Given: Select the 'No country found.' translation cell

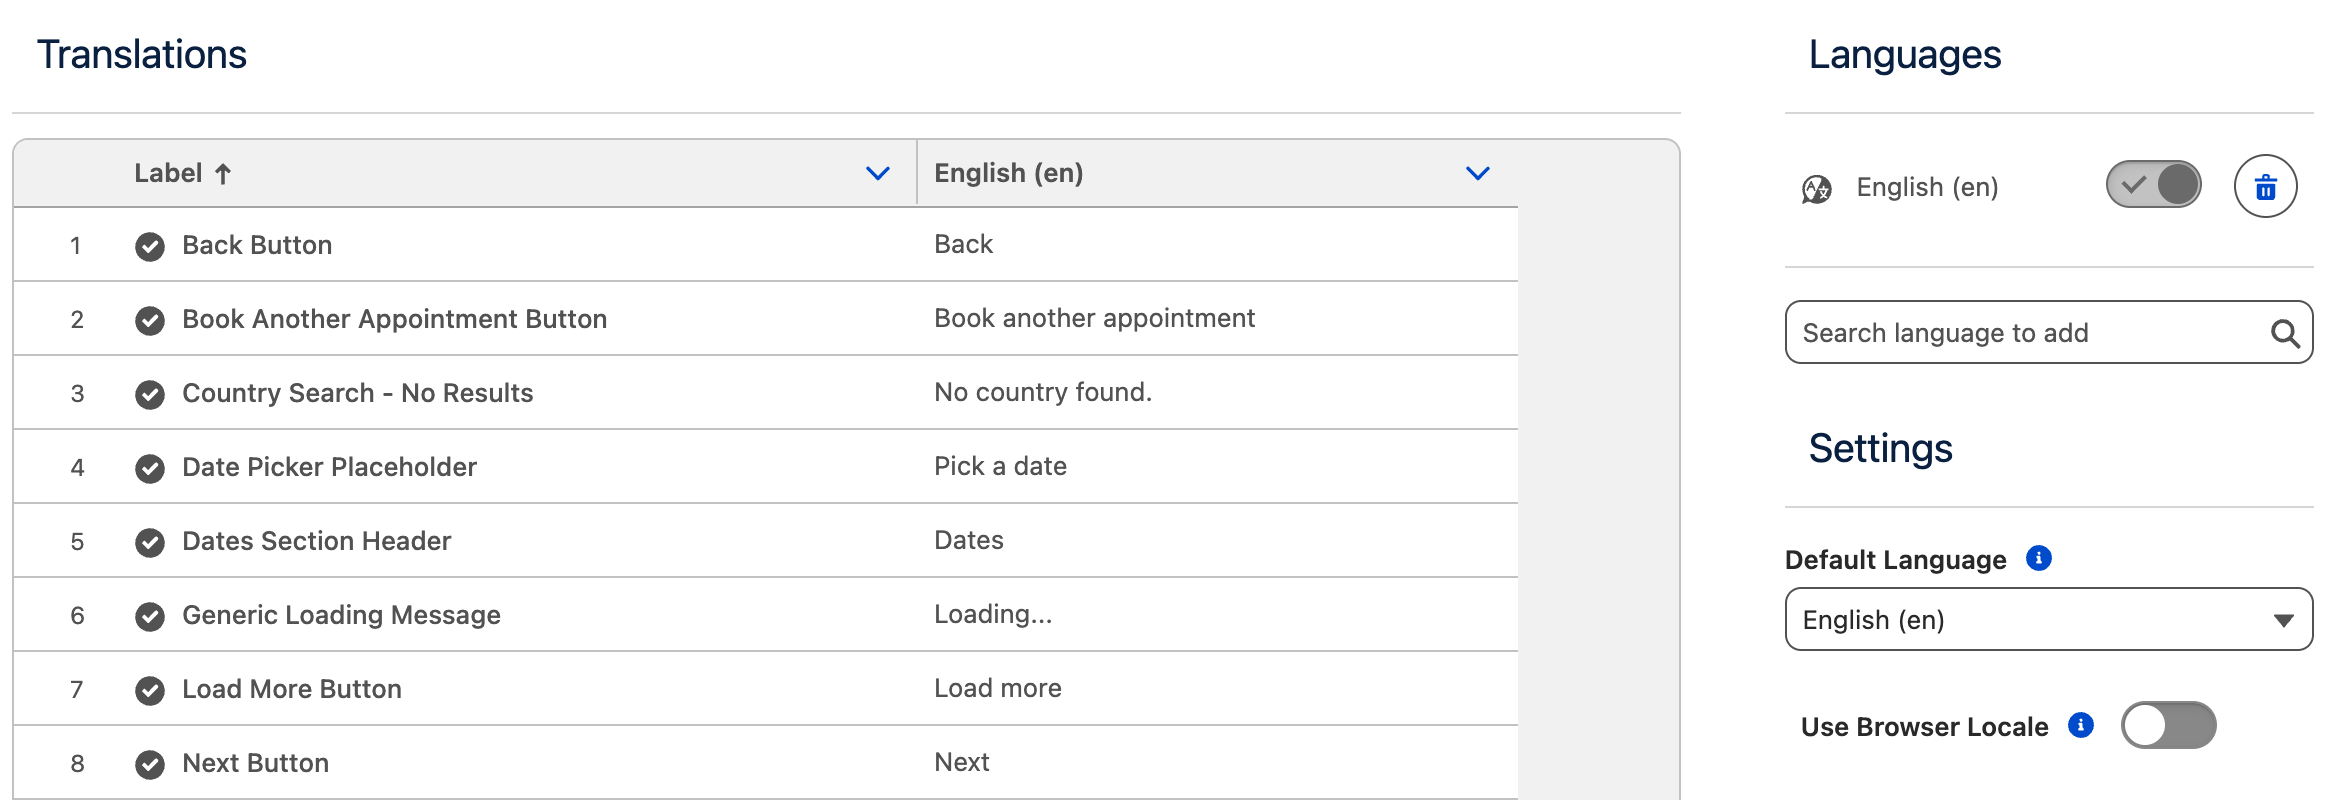Looking at the screenshot, I should point(1217,393).
